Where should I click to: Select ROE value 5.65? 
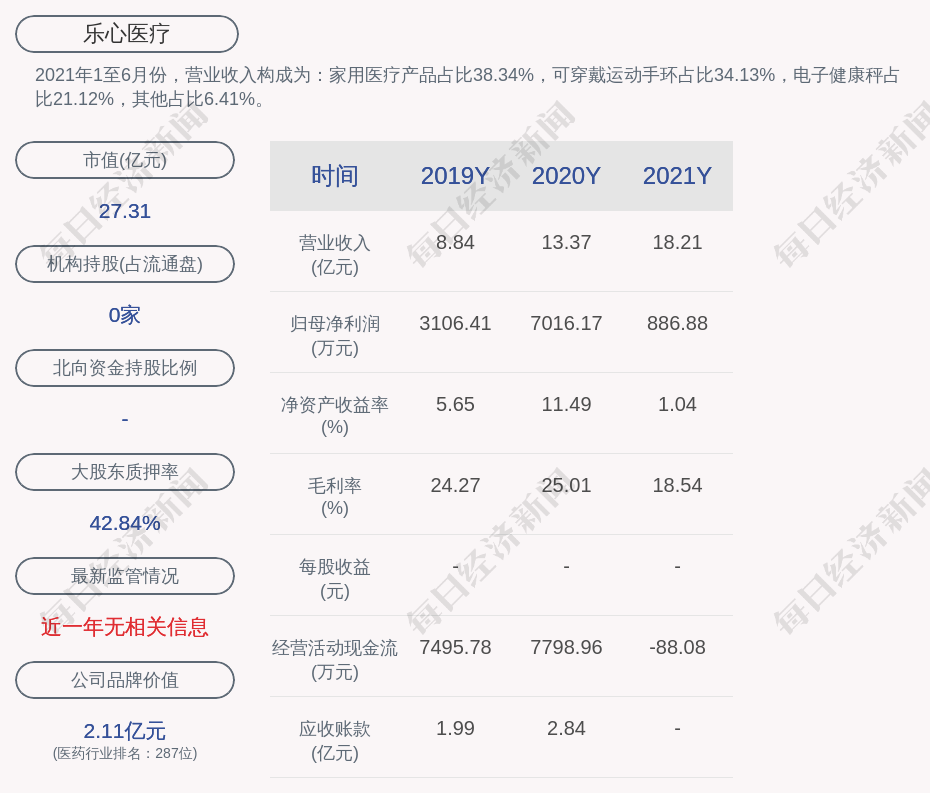tap(455, 405)
